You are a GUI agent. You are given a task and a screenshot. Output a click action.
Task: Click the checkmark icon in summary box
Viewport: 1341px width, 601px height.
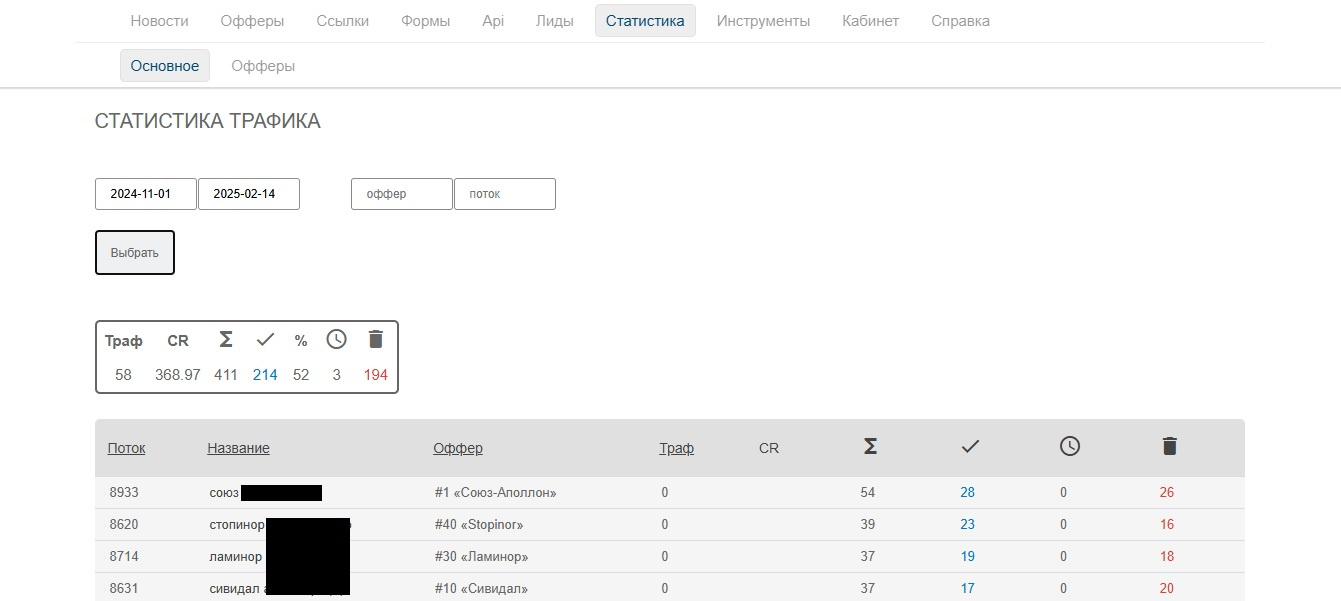click(265, 340)
